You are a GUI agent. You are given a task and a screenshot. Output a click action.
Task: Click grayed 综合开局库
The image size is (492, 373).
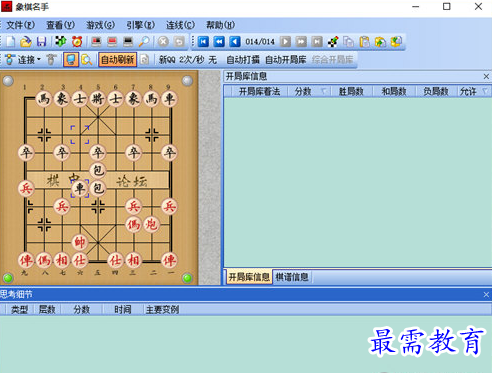pos(332,60)
